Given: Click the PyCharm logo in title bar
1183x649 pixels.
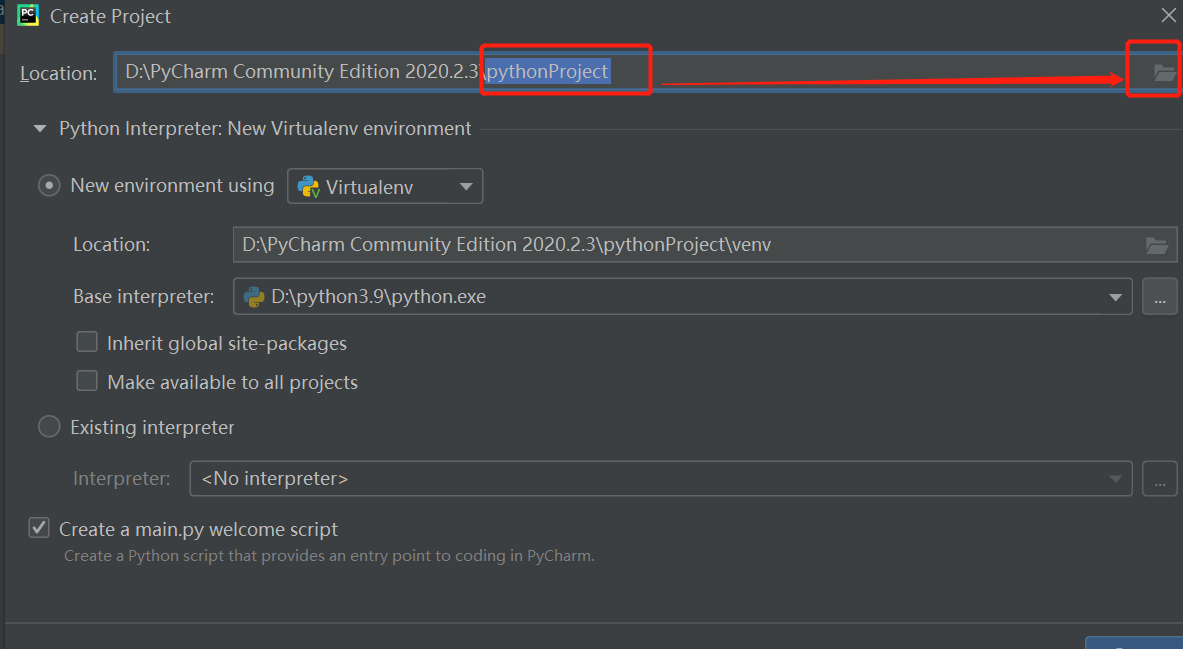Looking at the screenshot, I should click(28, 16).
